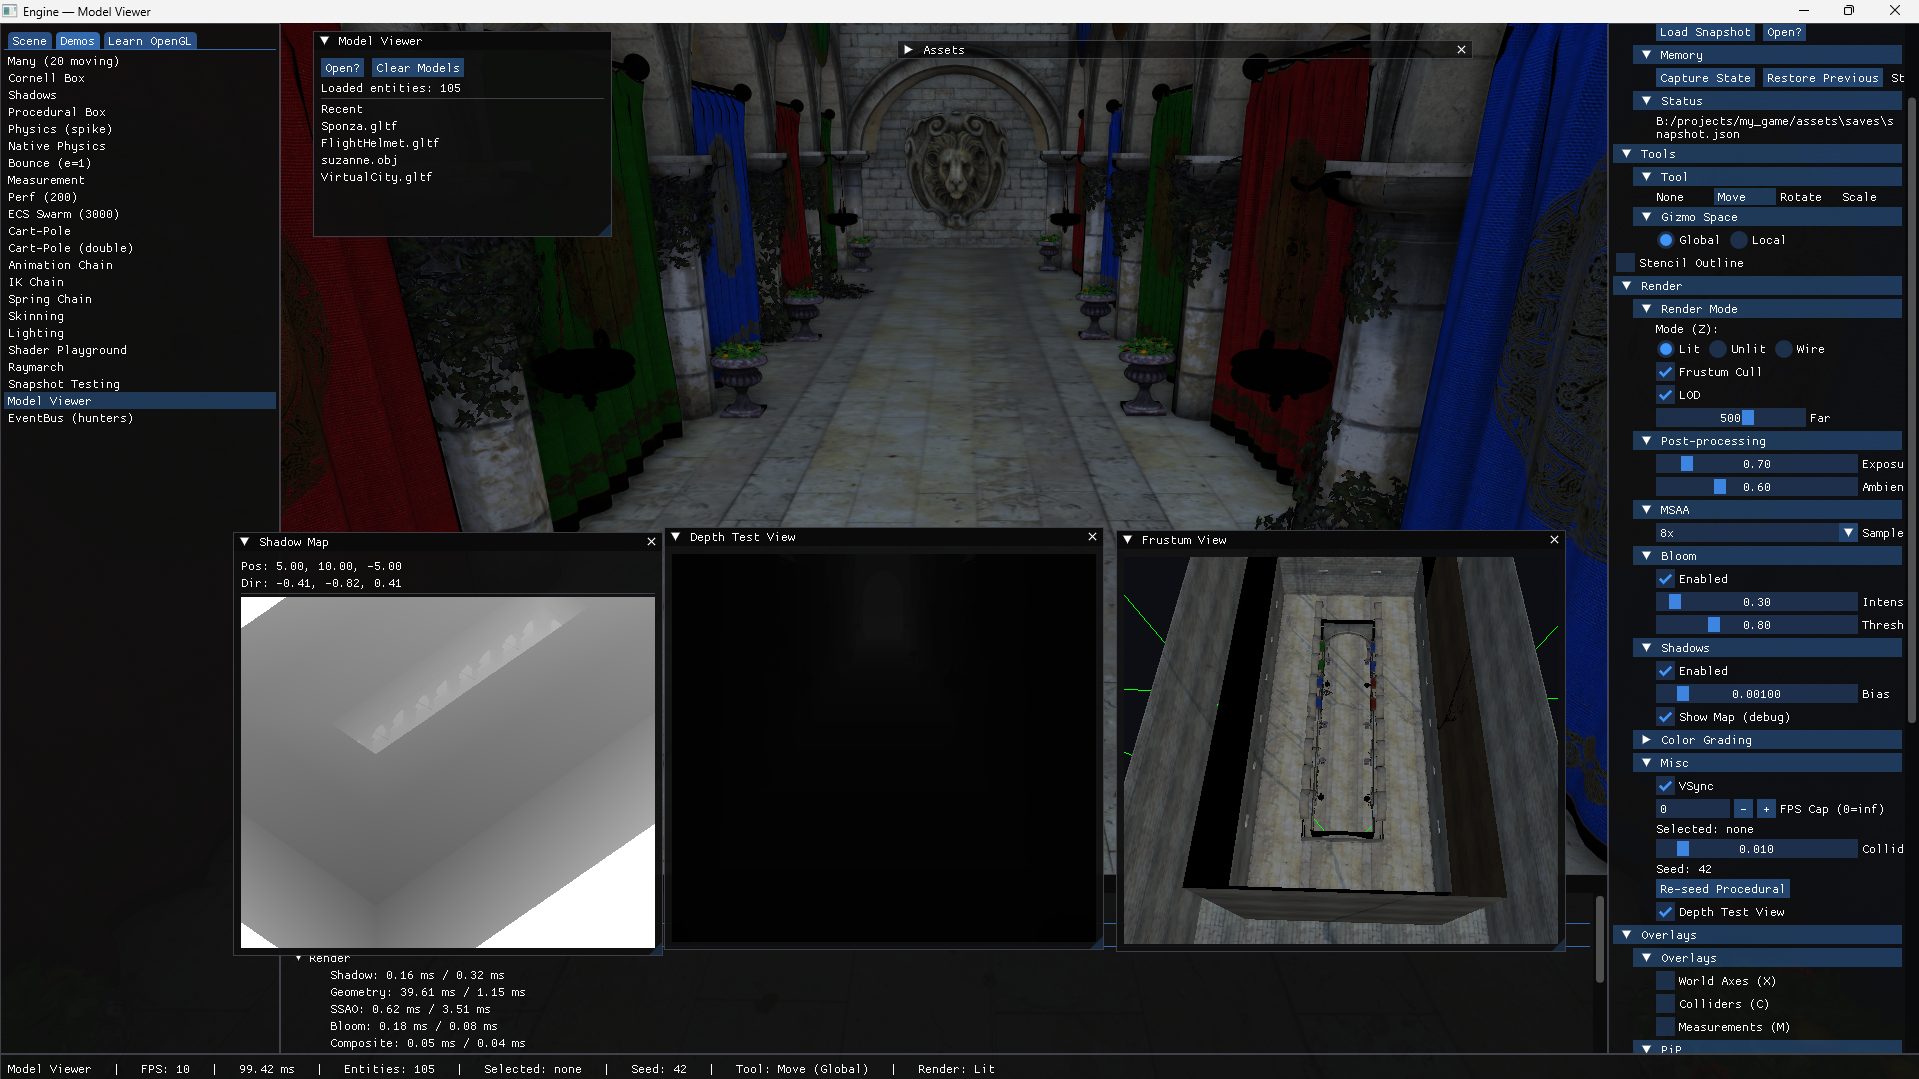
Task: Click the LOD Far distance slider
Action: click(x=1730, y=418)
